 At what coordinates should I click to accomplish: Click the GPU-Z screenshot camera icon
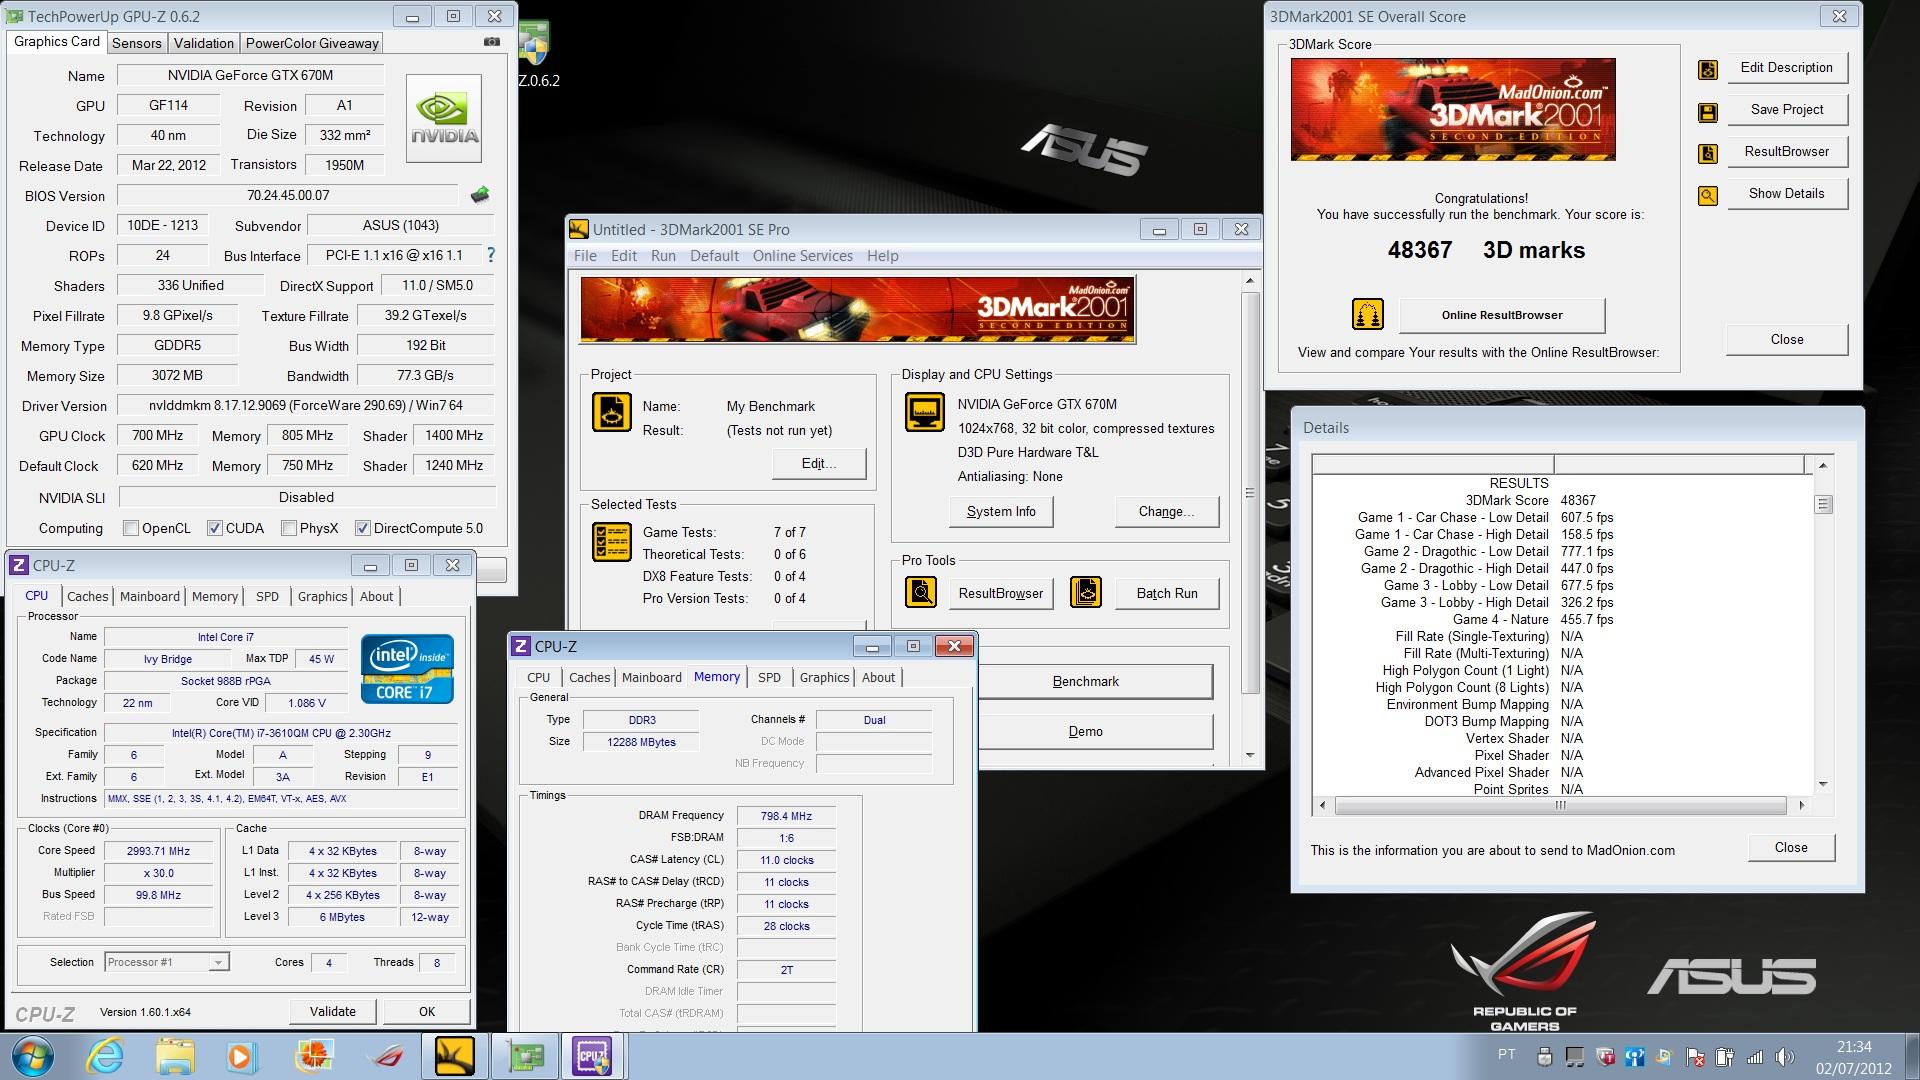(x=491, y=42)
